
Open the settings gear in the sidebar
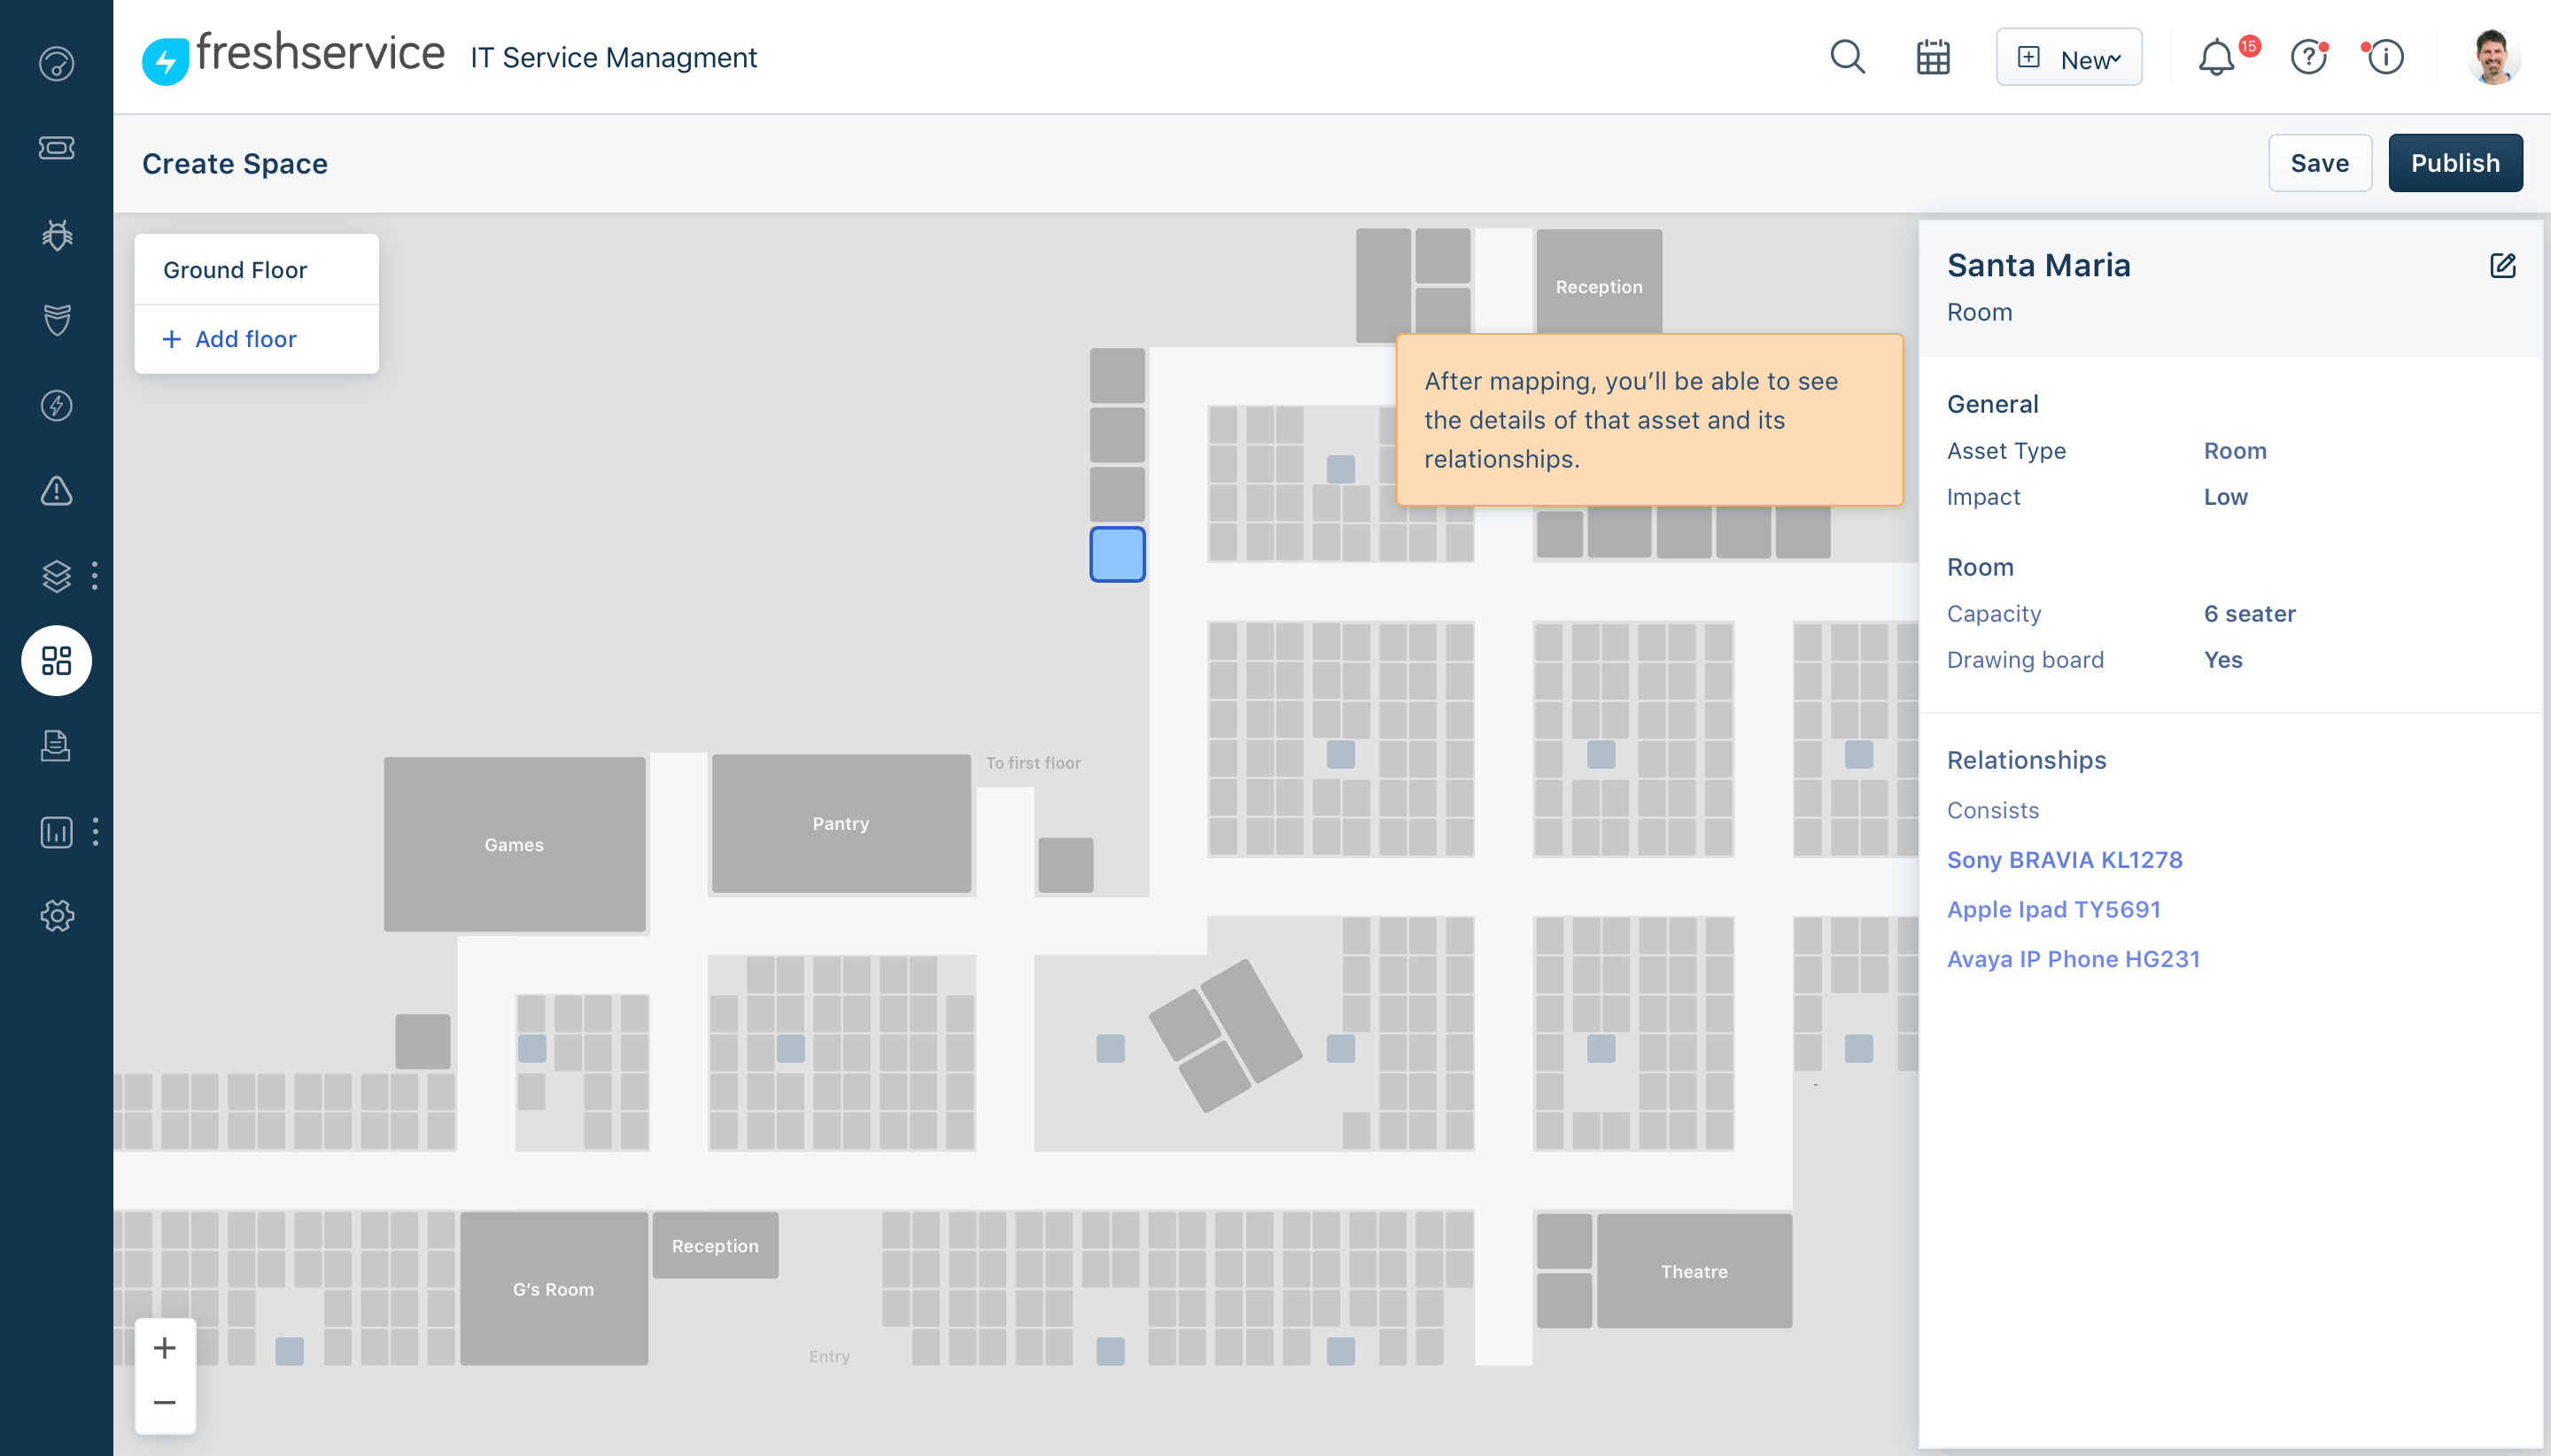[57, 915]
